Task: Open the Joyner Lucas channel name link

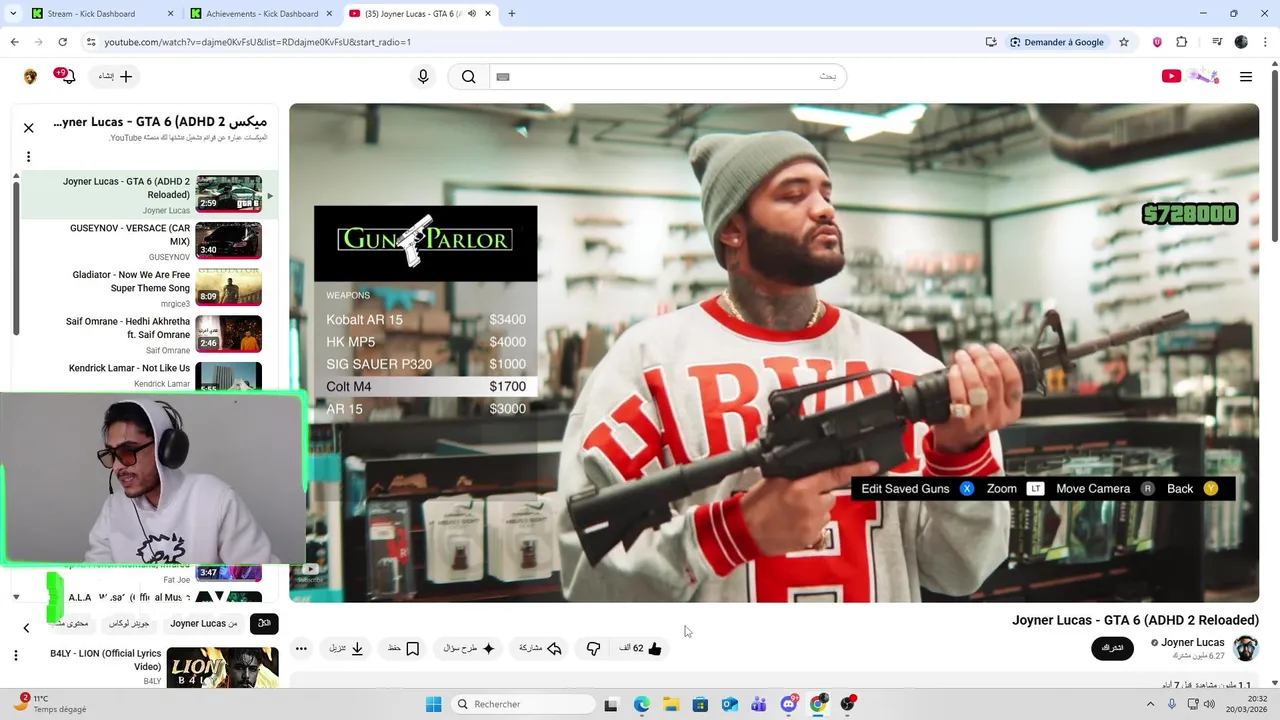Action: pyautogui.click(x=1192, y=642)
